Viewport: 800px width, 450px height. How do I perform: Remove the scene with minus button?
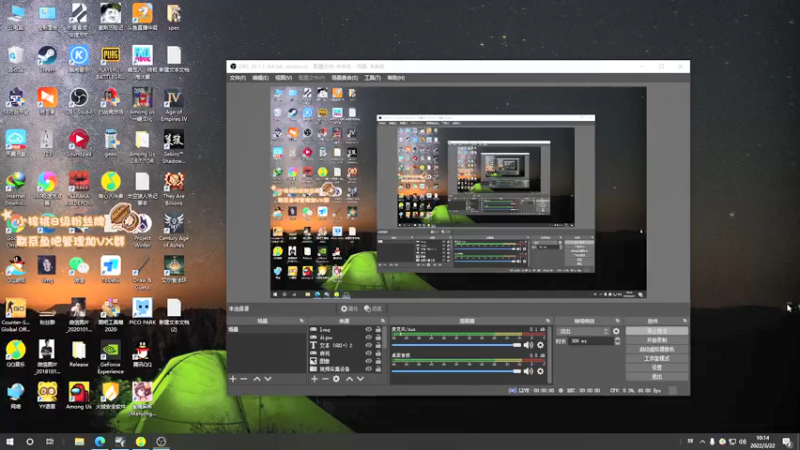pos(244,379)
